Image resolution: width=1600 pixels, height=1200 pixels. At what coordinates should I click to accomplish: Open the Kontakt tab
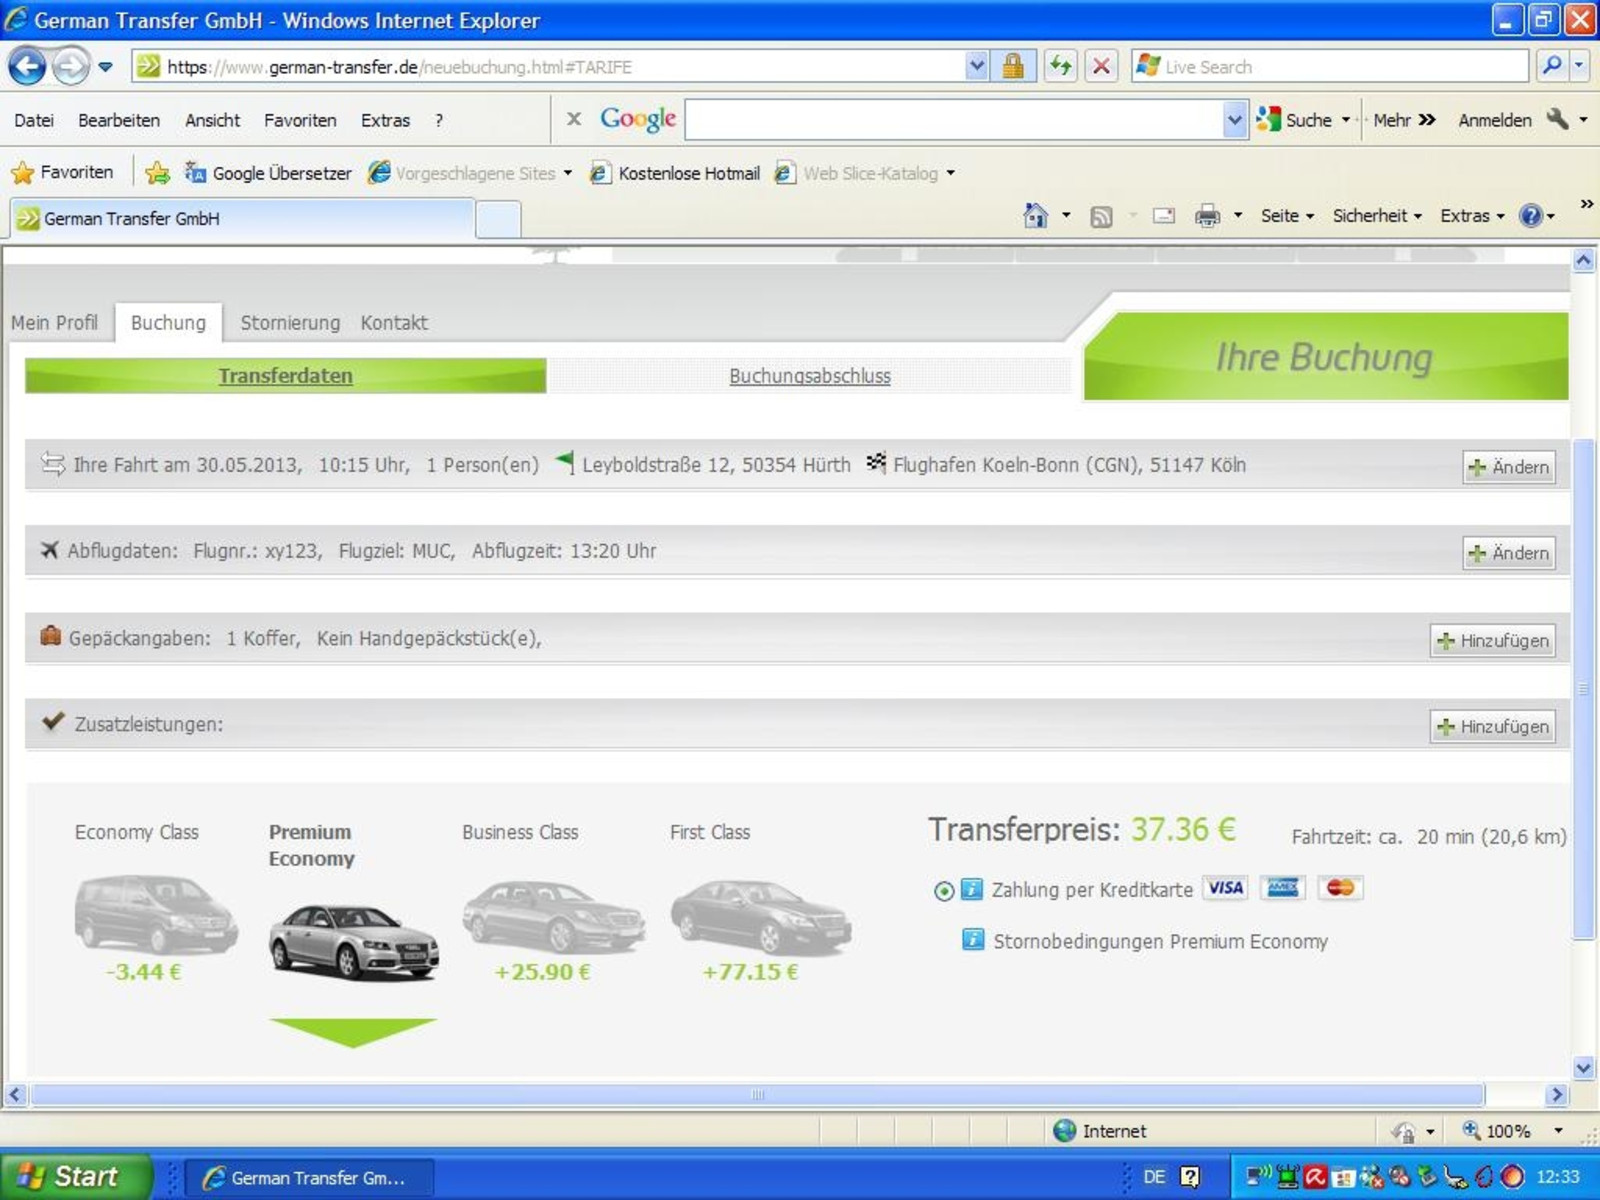(x=394, y=323)
